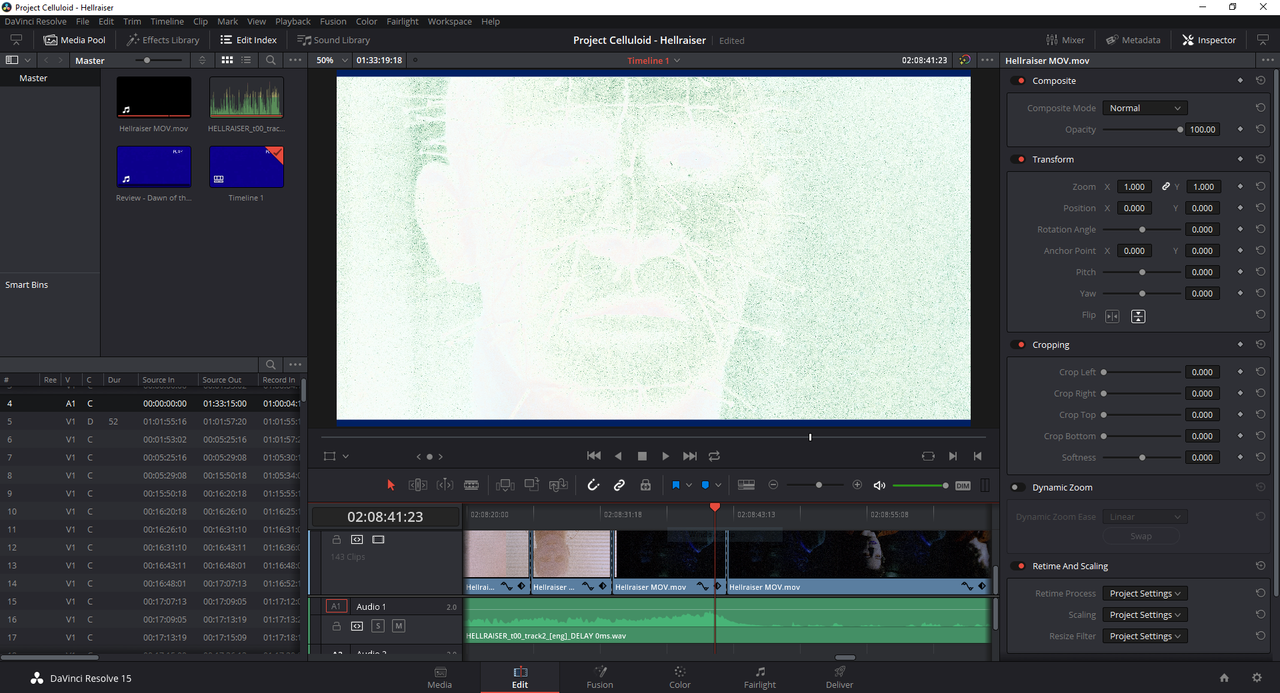This screenshot has height=693, width=1280.
Task: Open the Sound Library panel
Action: click(334, 40)
